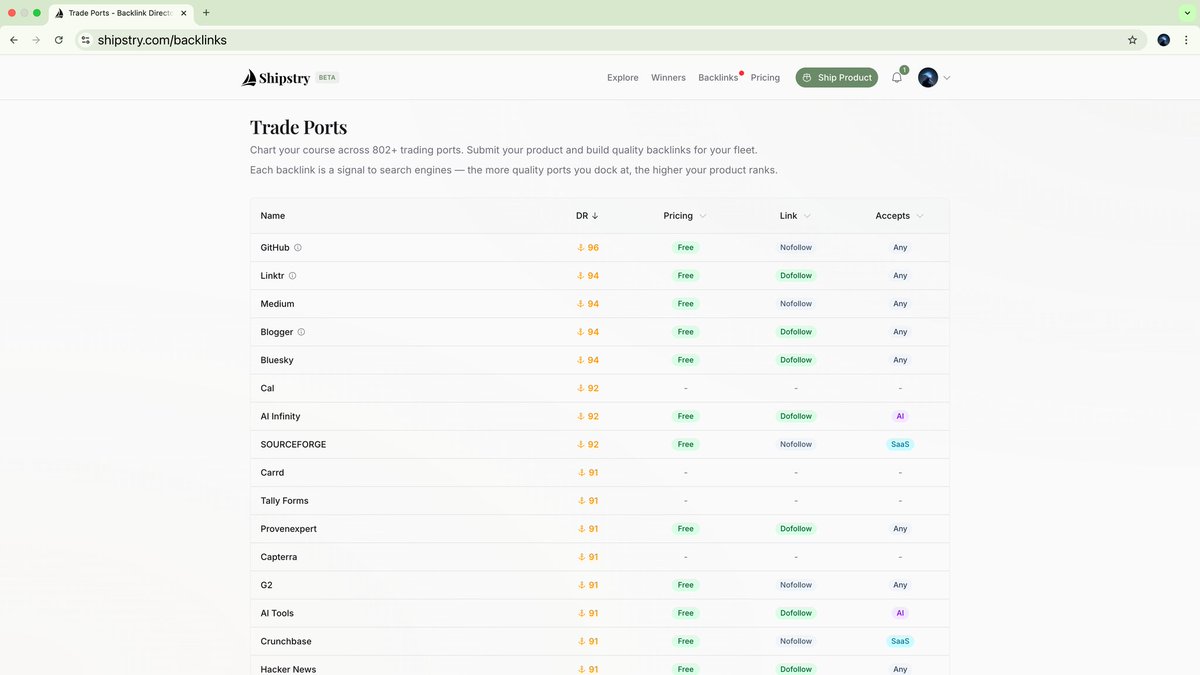Click the SaaS tag in the SOURCEFORGE row
This screenshot has height=675, width=1200.
[900, 444]
